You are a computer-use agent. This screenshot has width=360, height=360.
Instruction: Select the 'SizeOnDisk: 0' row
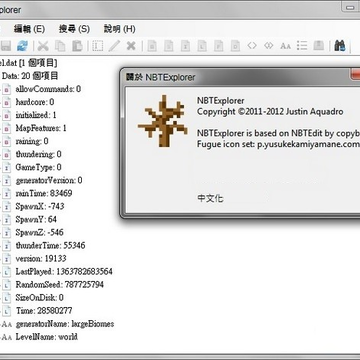[x=39, y=298]
